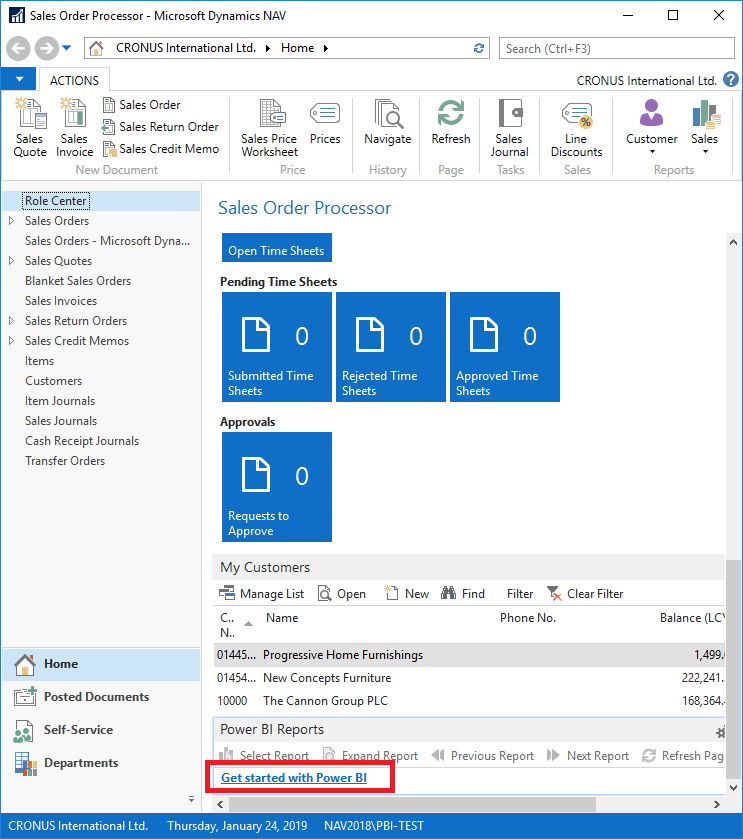Open the Submitted Time Sheets tile
This screenshot has height=839, width=743.
277,347
